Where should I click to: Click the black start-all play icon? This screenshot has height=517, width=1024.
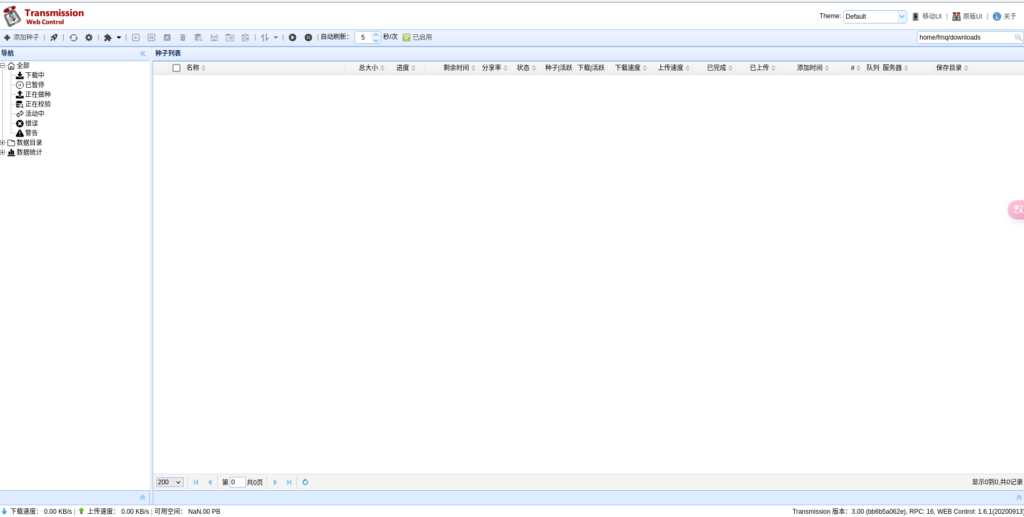pos(293,37)
